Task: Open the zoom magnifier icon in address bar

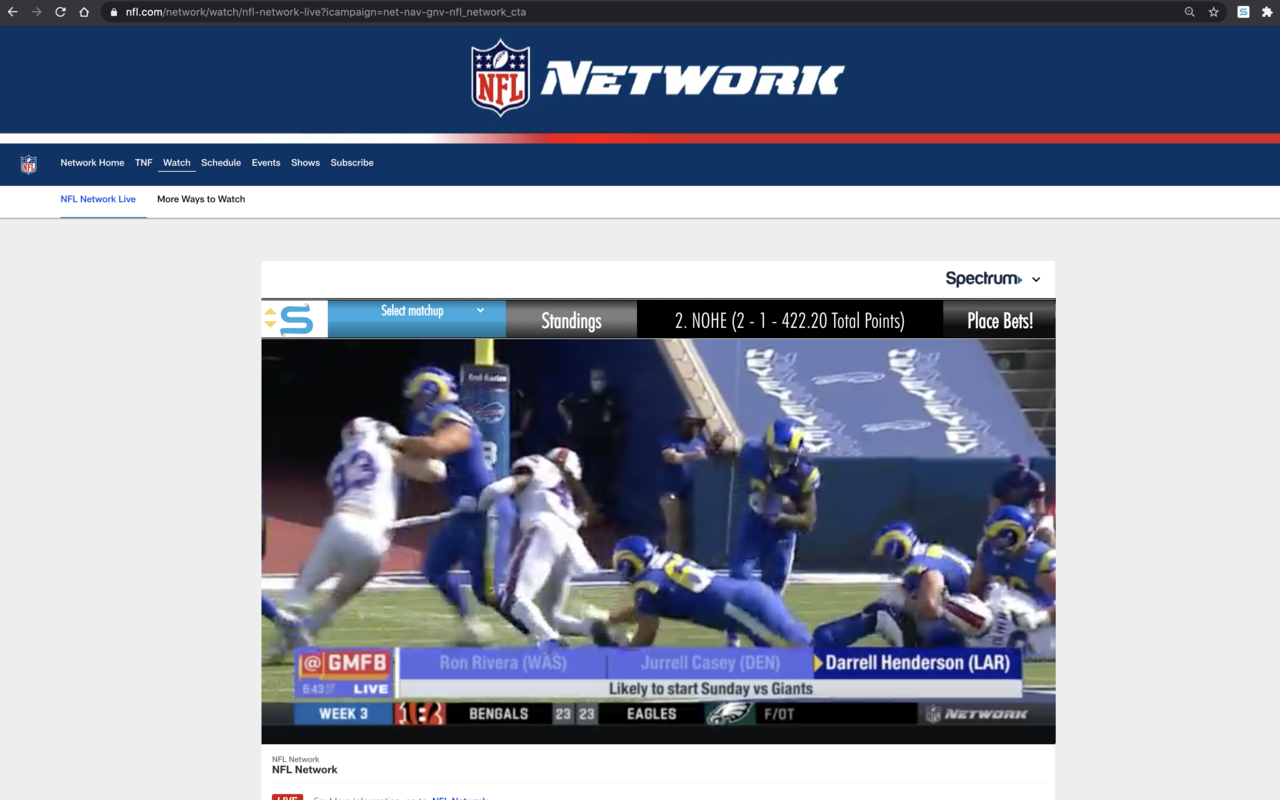Action: pos(1189,12)
